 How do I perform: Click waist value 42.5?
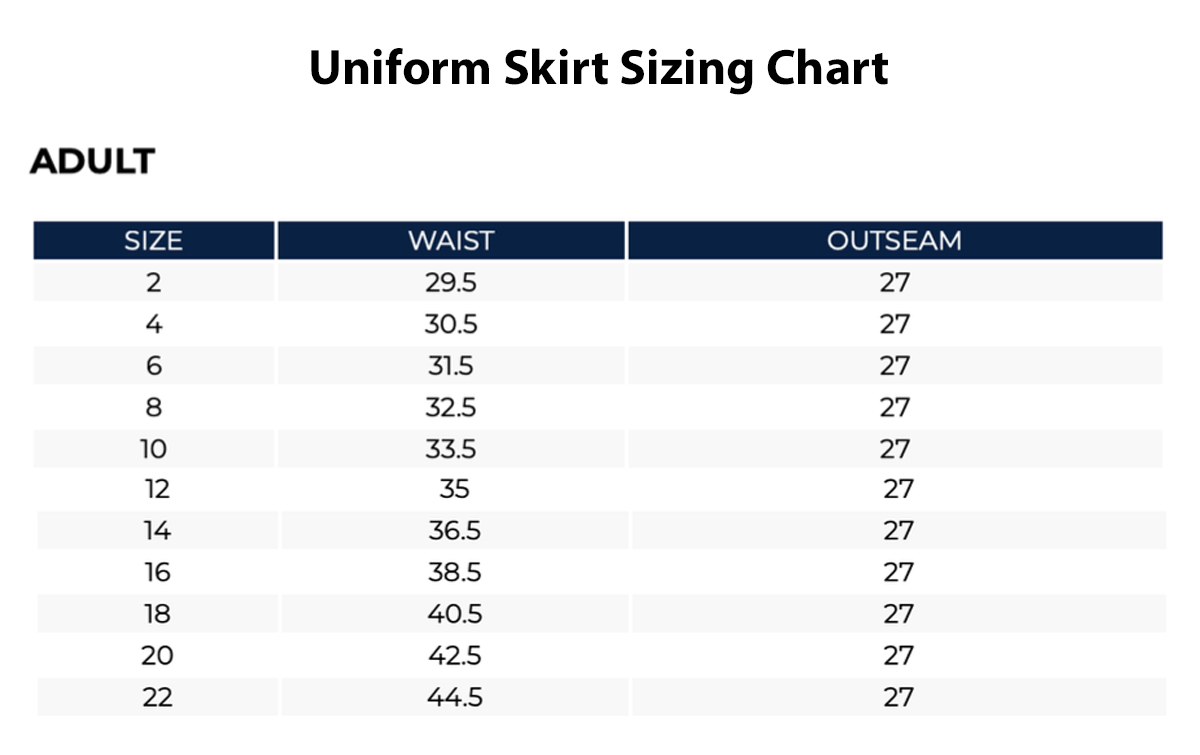tap(455, 656)
